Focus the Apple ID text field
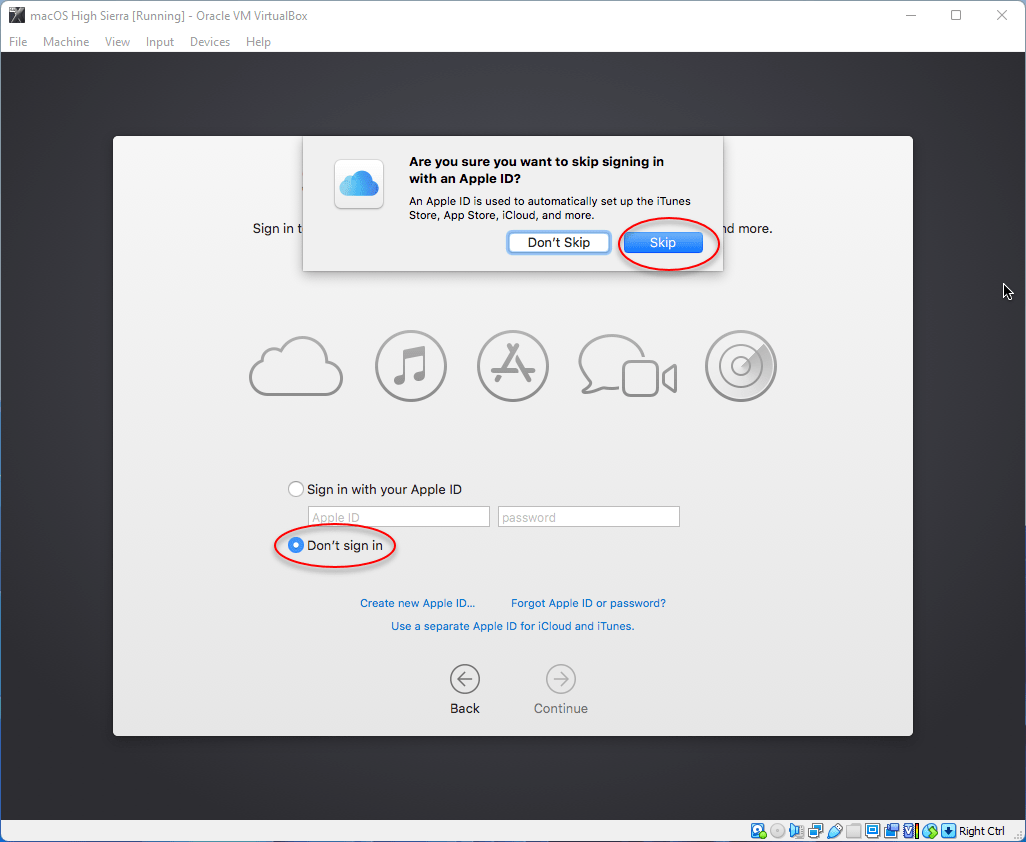 pos(398,517)
